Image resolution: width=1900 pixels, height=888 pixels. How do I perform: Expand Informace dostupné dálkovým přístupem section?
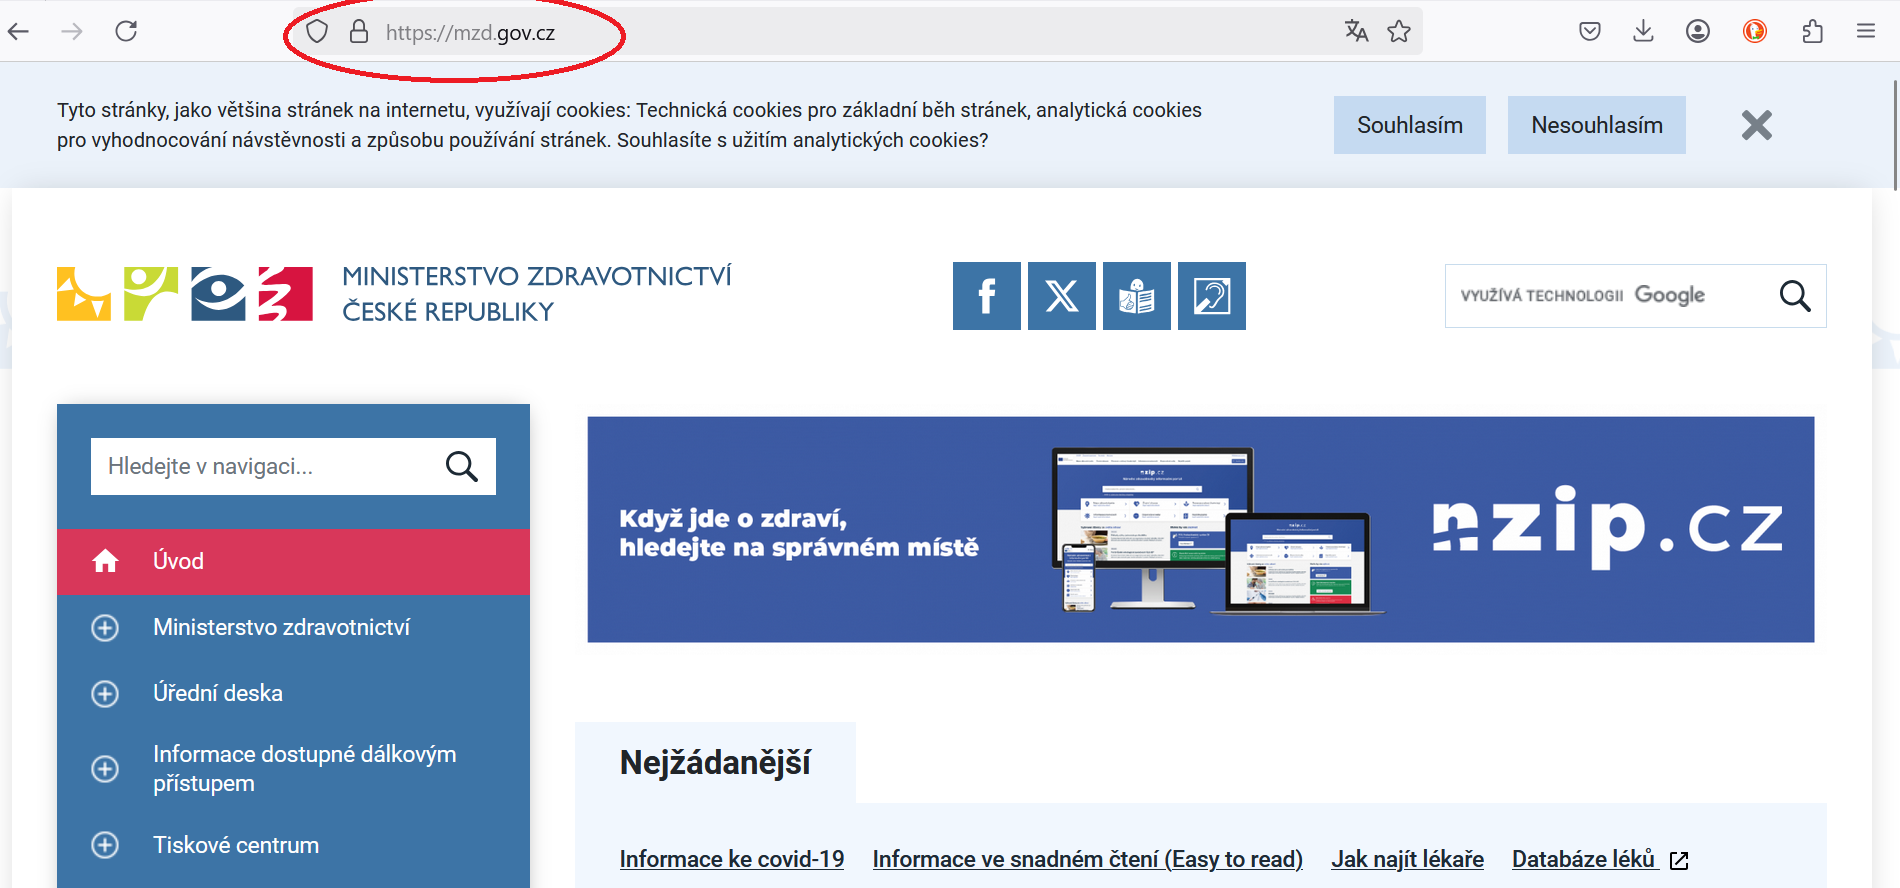point(105,769)
